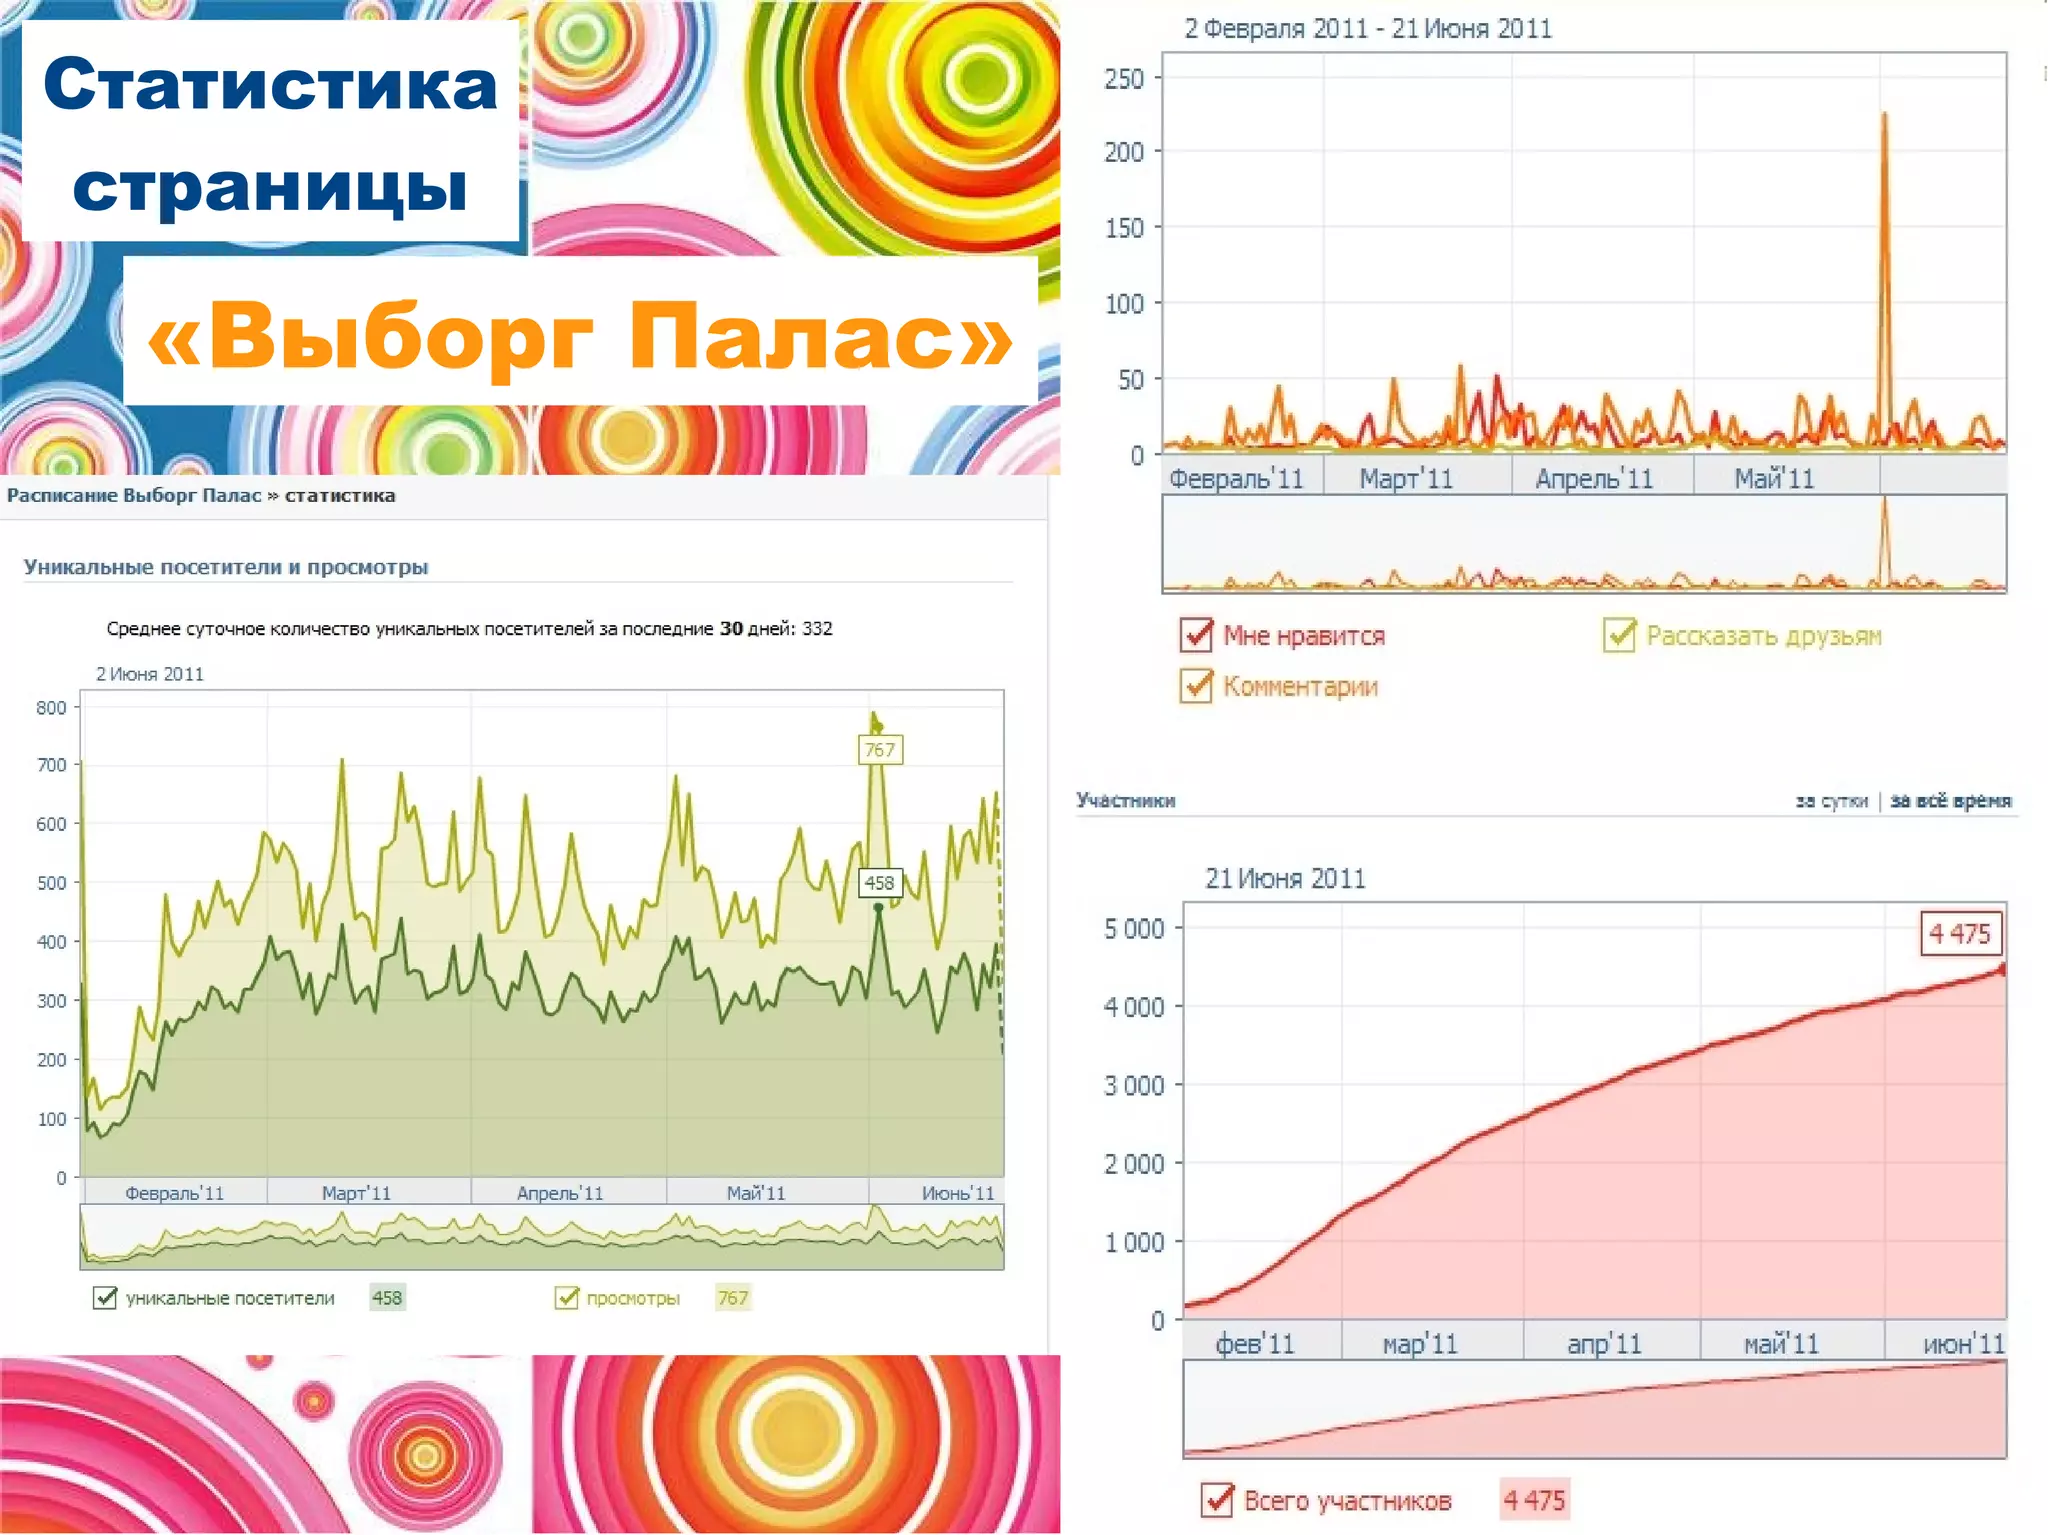Click the 4 475 members data label
Screen dimensions: 2048x1535
pyautogui.click(x=1960, y=934)
